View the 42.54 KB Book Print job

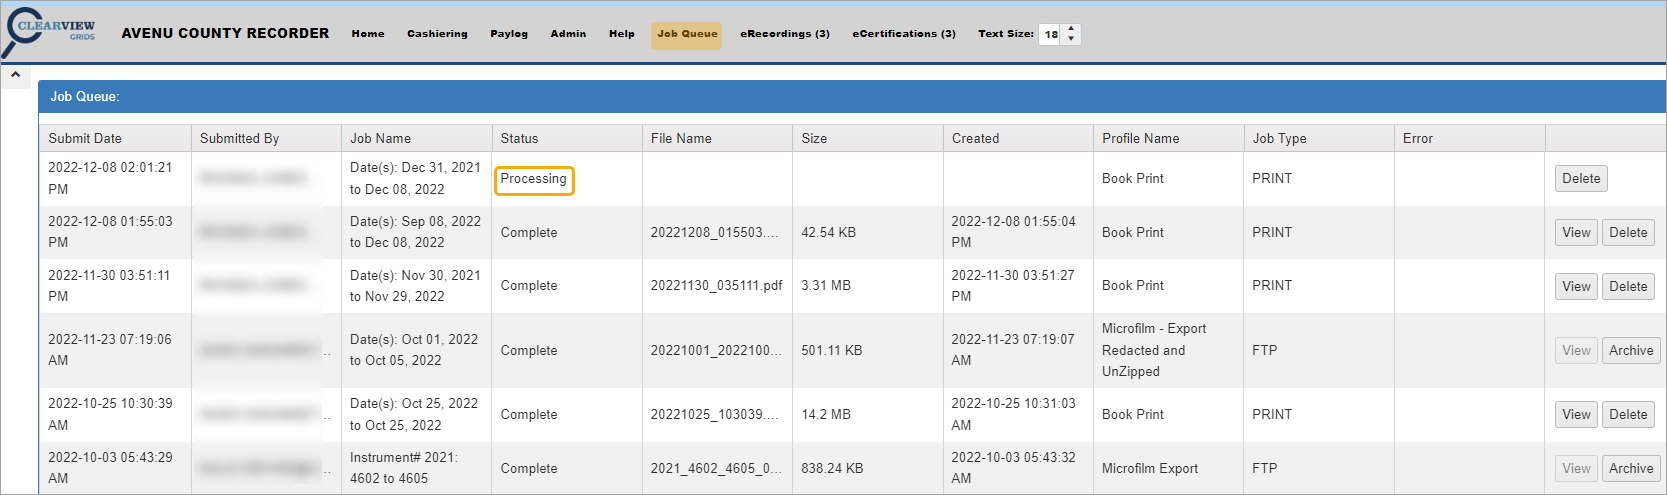pyautogui.click(x=1576, y=233)
